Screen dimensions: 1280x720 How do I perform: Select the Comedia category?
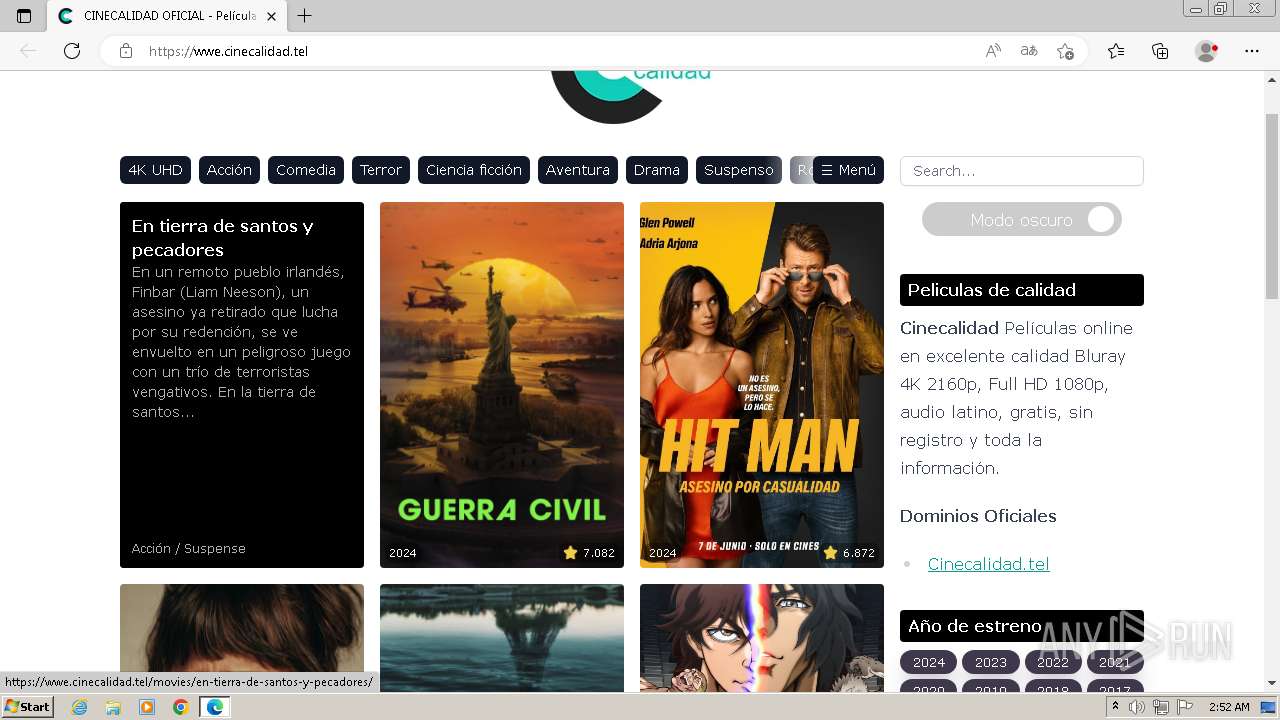click(306, 170)
